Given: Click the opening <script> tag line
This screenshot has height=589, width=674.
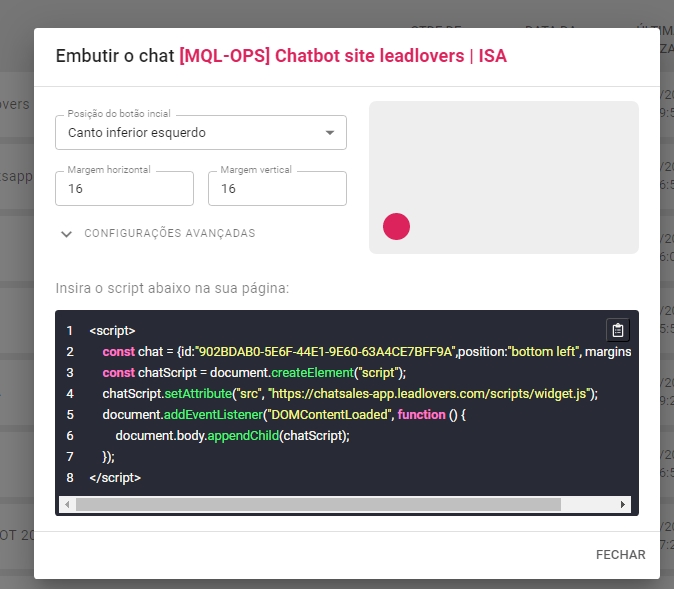Looking at the screenshot, I should pyautogui.click(x=113, y=331).
